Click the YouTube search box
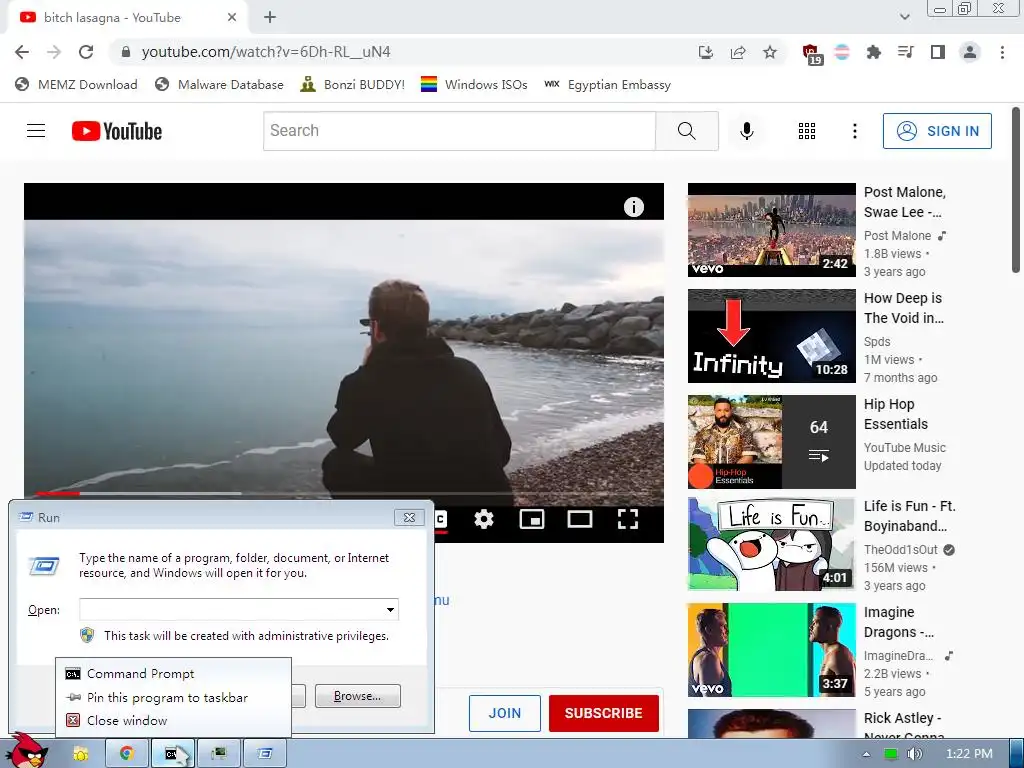The height and width of the screenshot is (768, 1024). 459,131
